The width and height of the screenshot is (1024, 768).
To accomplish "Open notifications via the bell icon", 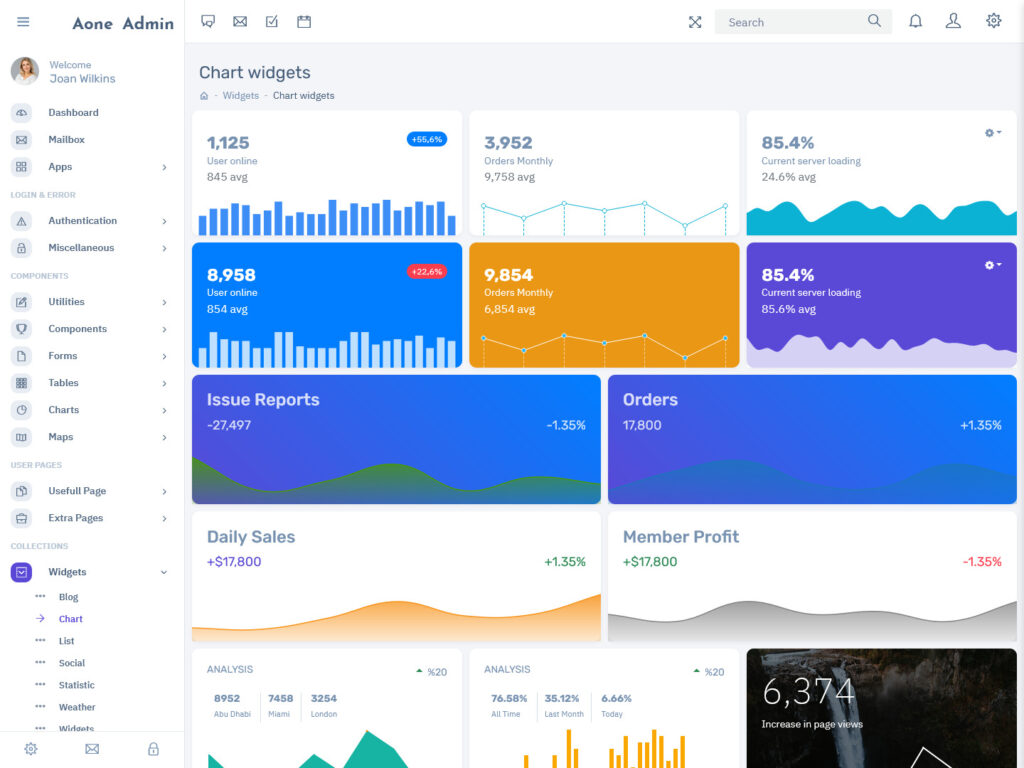I will (915, 20).
